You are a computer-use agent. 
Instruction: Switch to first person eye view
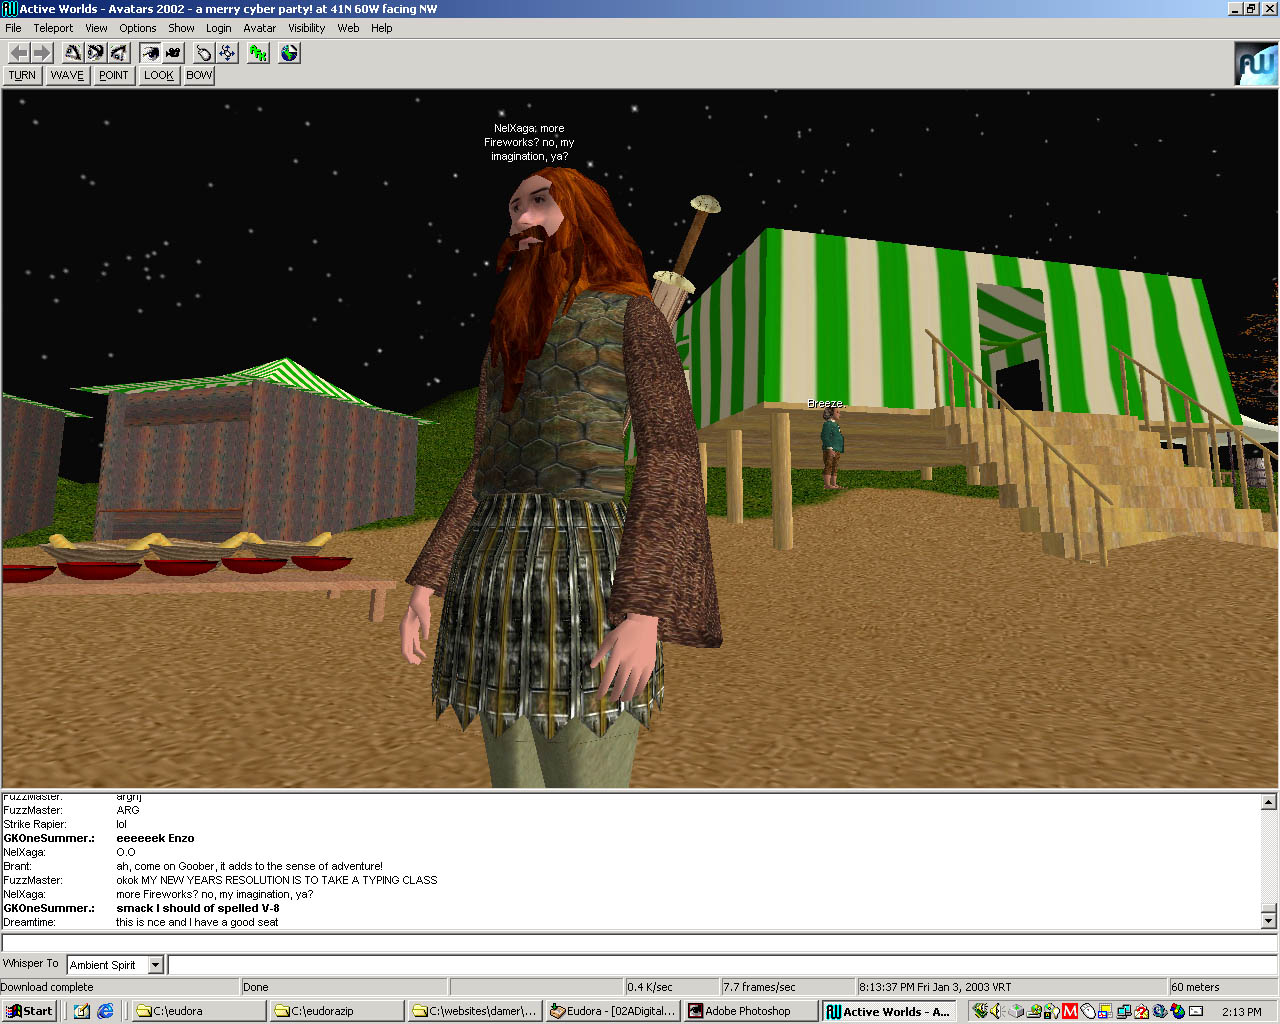(x=150, y=53)
